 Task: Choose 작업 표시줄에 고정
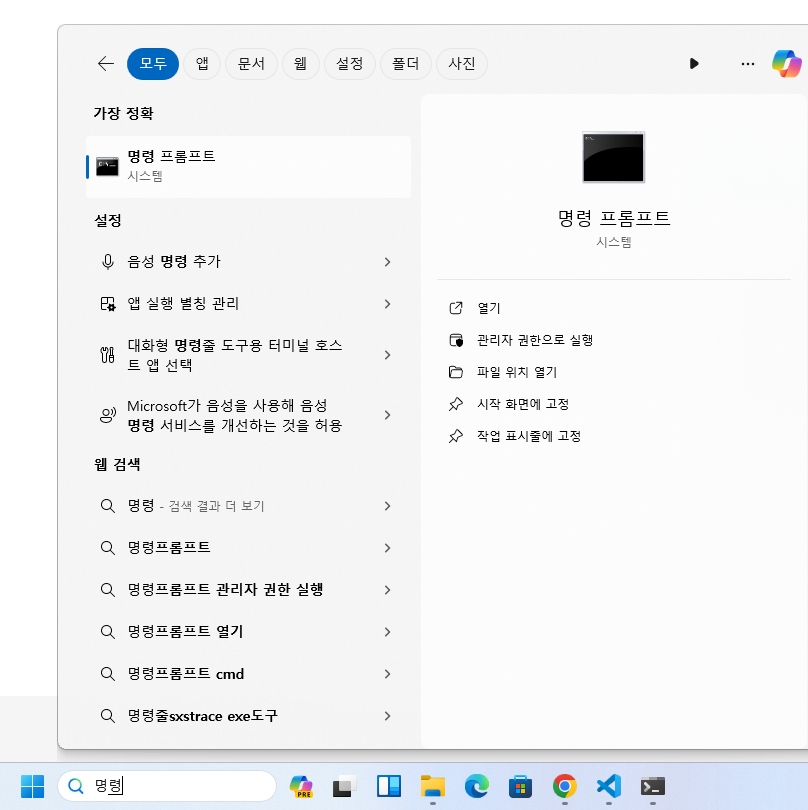(x=529, y=436)
